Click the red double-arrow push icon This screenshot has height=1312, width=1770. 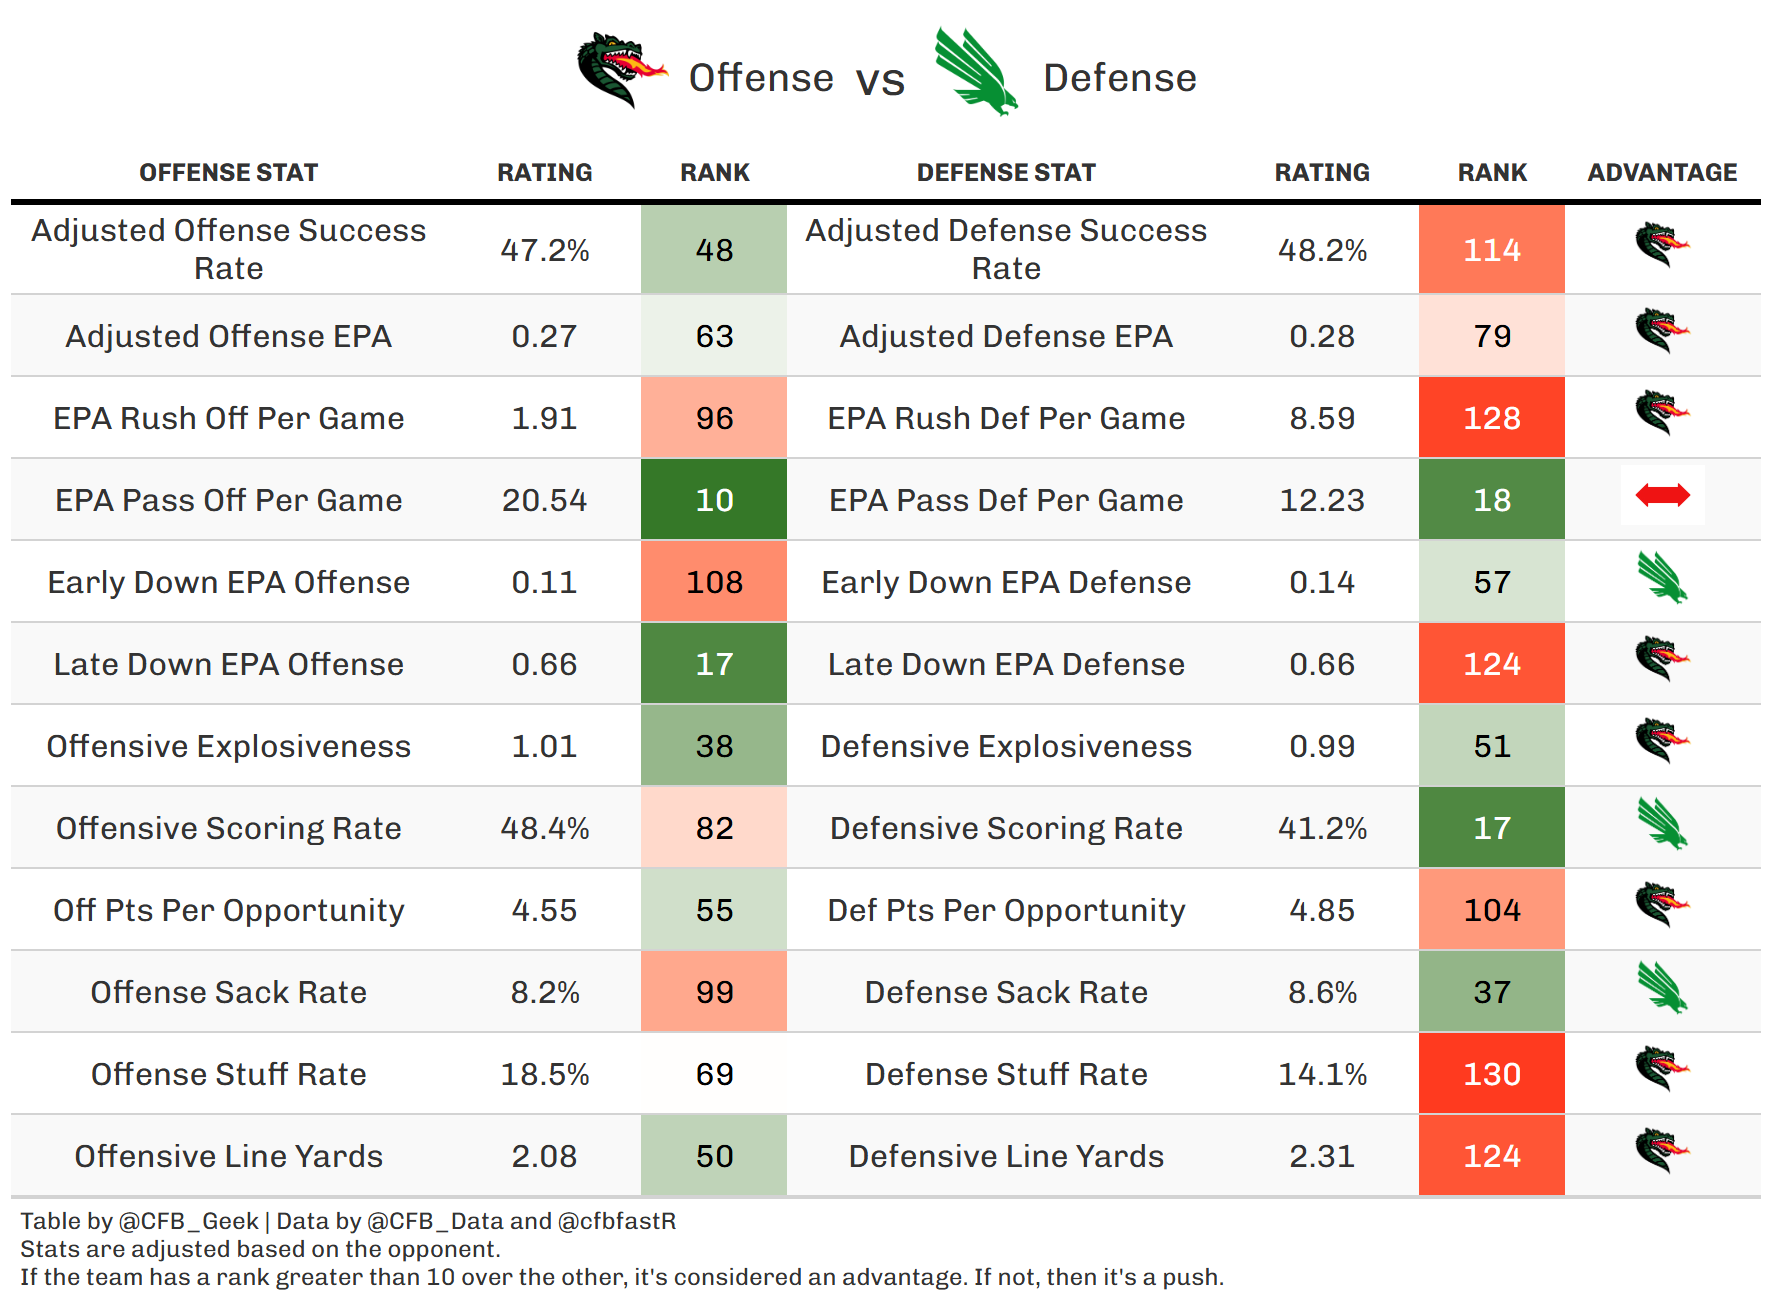point(1662,495)
